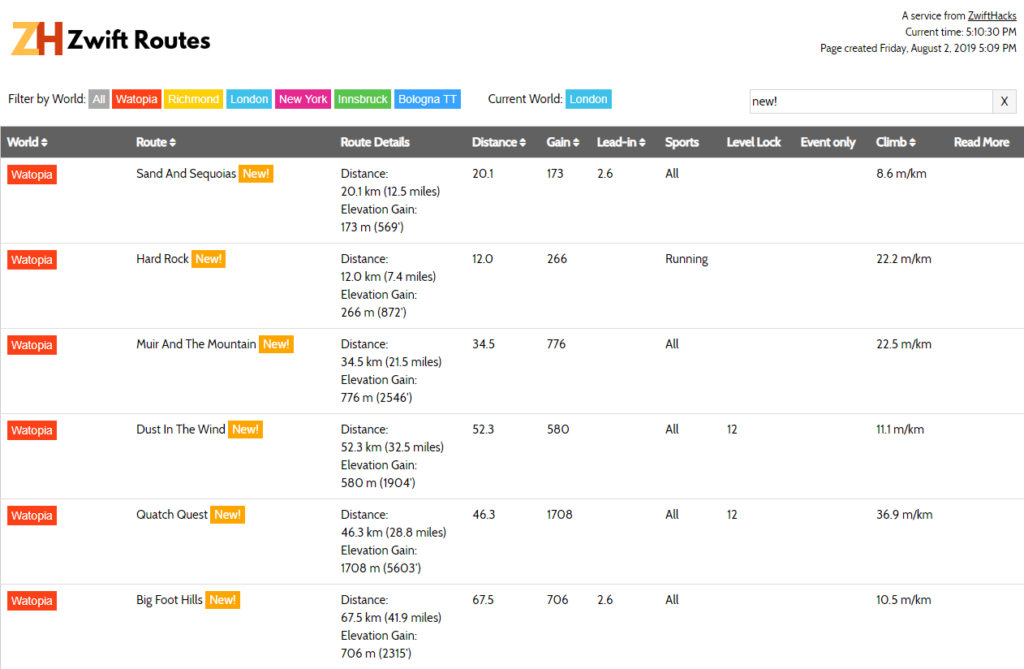Click the "1708 m (5603')" elevation detail
Screen dimensions: 1024x669
(381, 568)
